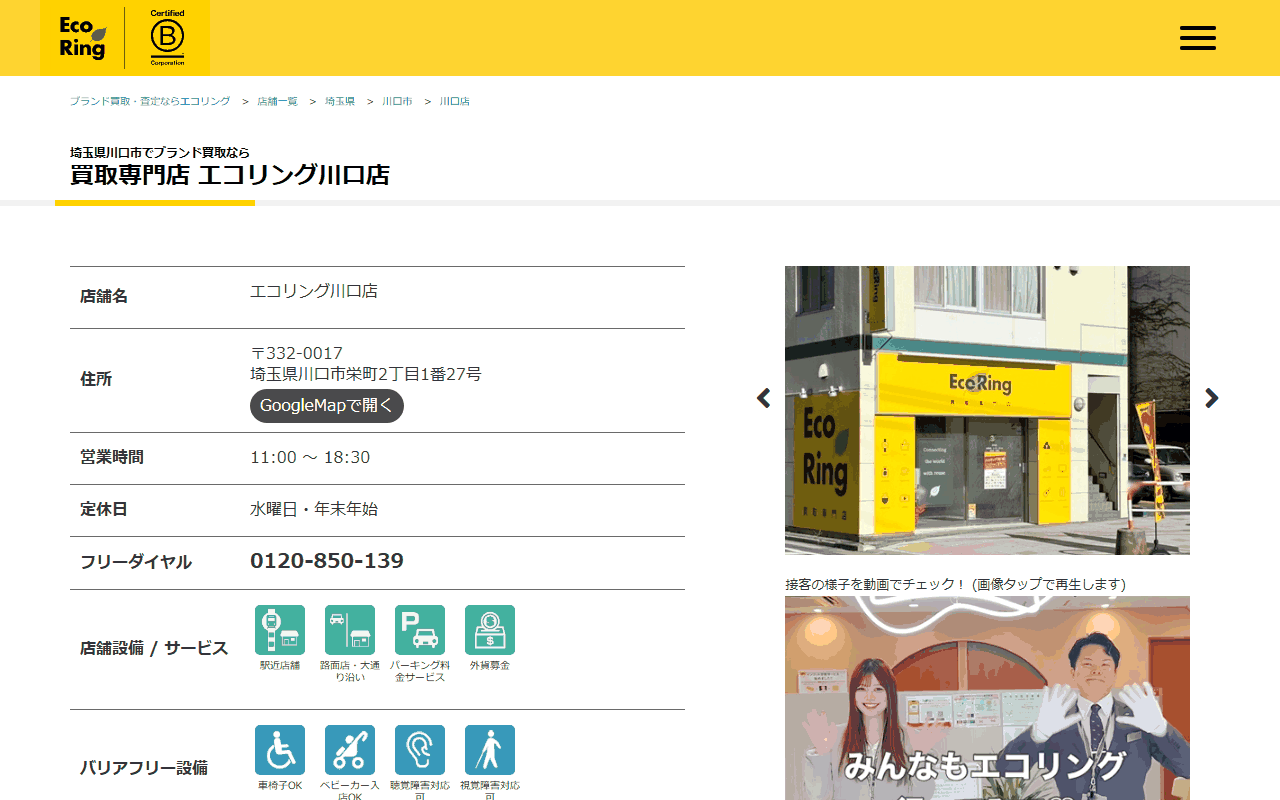Click the 視覚障害対応可 walking-cane icon

490,750
